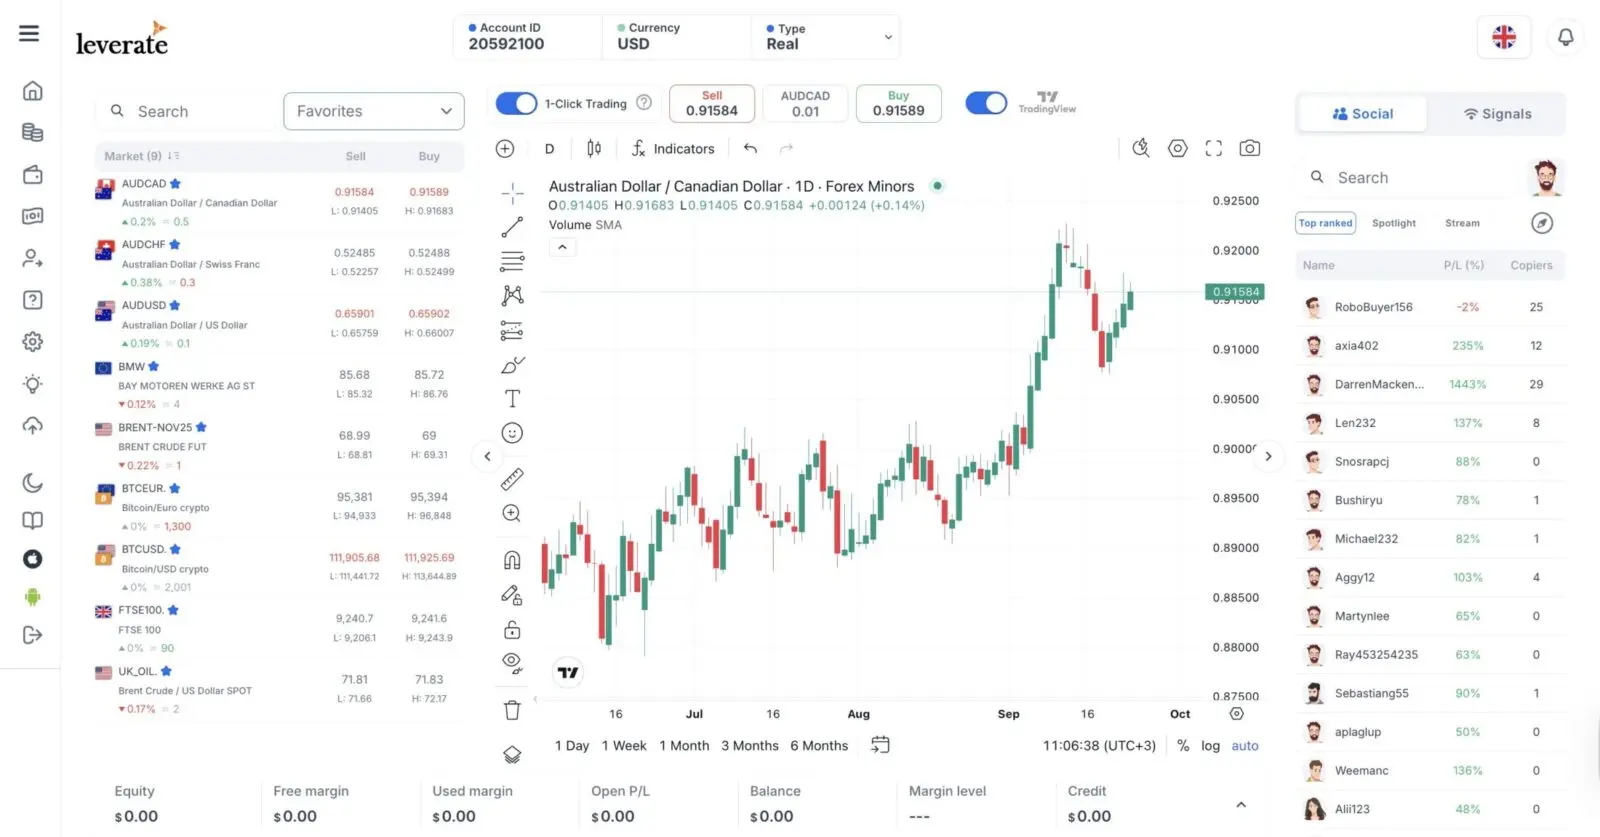Viewport: 1600px width, 837px height.
Task: Click the magnet snap tool
Action: (512, 560)
